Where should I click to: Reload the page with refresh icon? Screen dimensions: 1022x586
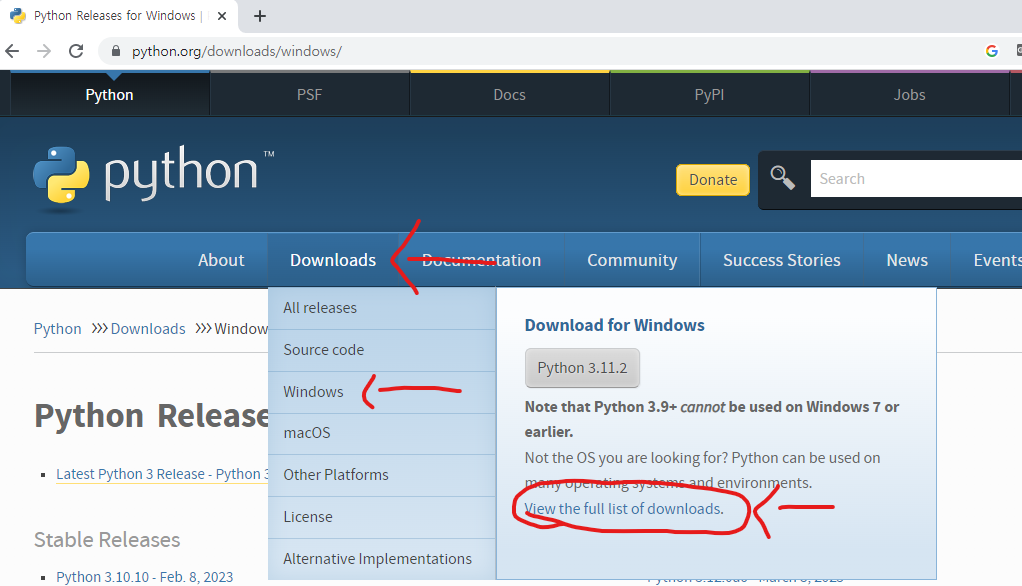76,51
